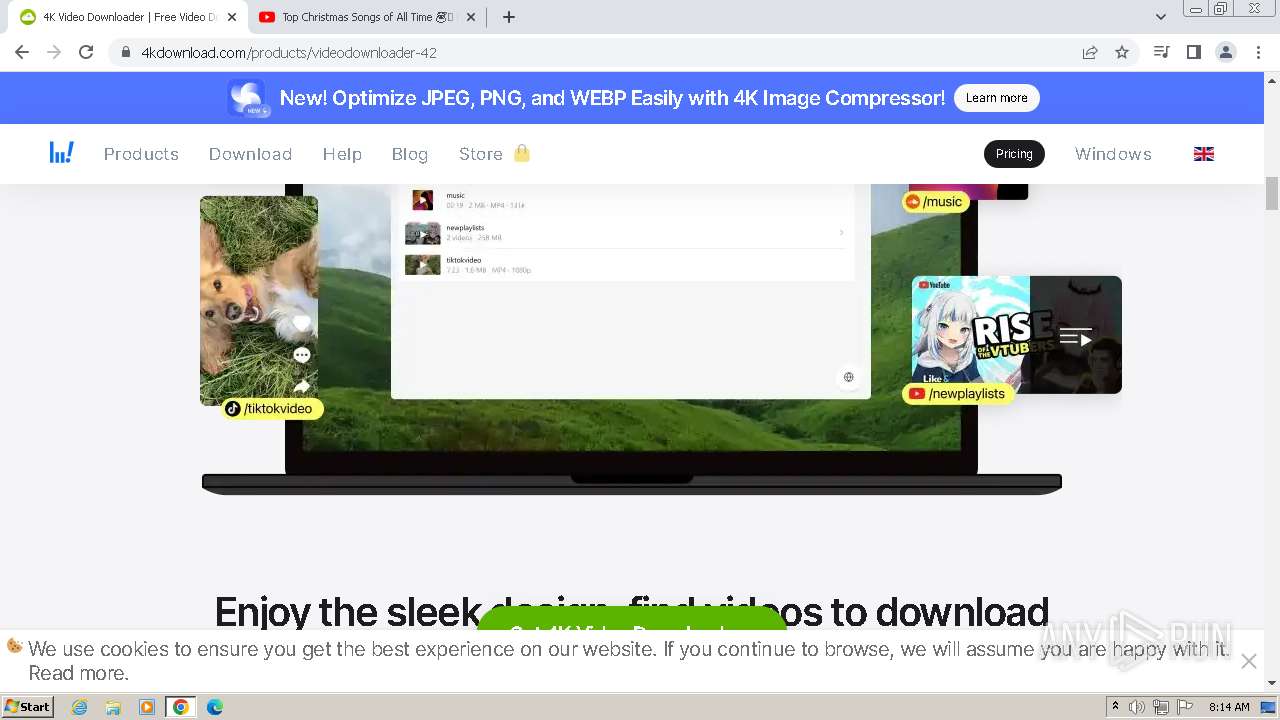Open the Store link
The width and height of the screenshot is (1280, 720).
point(480,154)
